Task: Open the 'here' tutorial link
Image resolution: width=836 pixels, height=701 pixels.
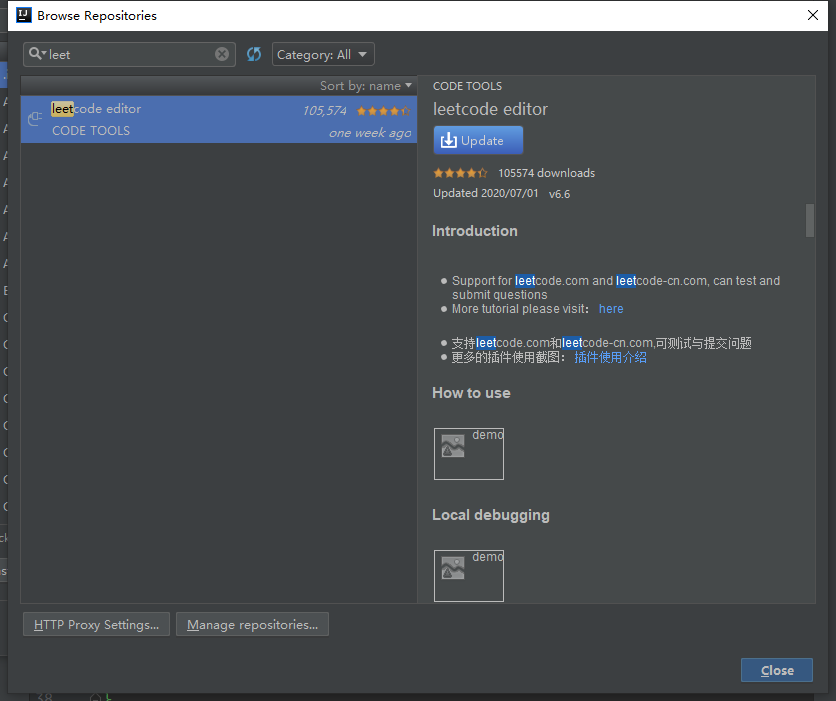Action: (x=611, y=309)
